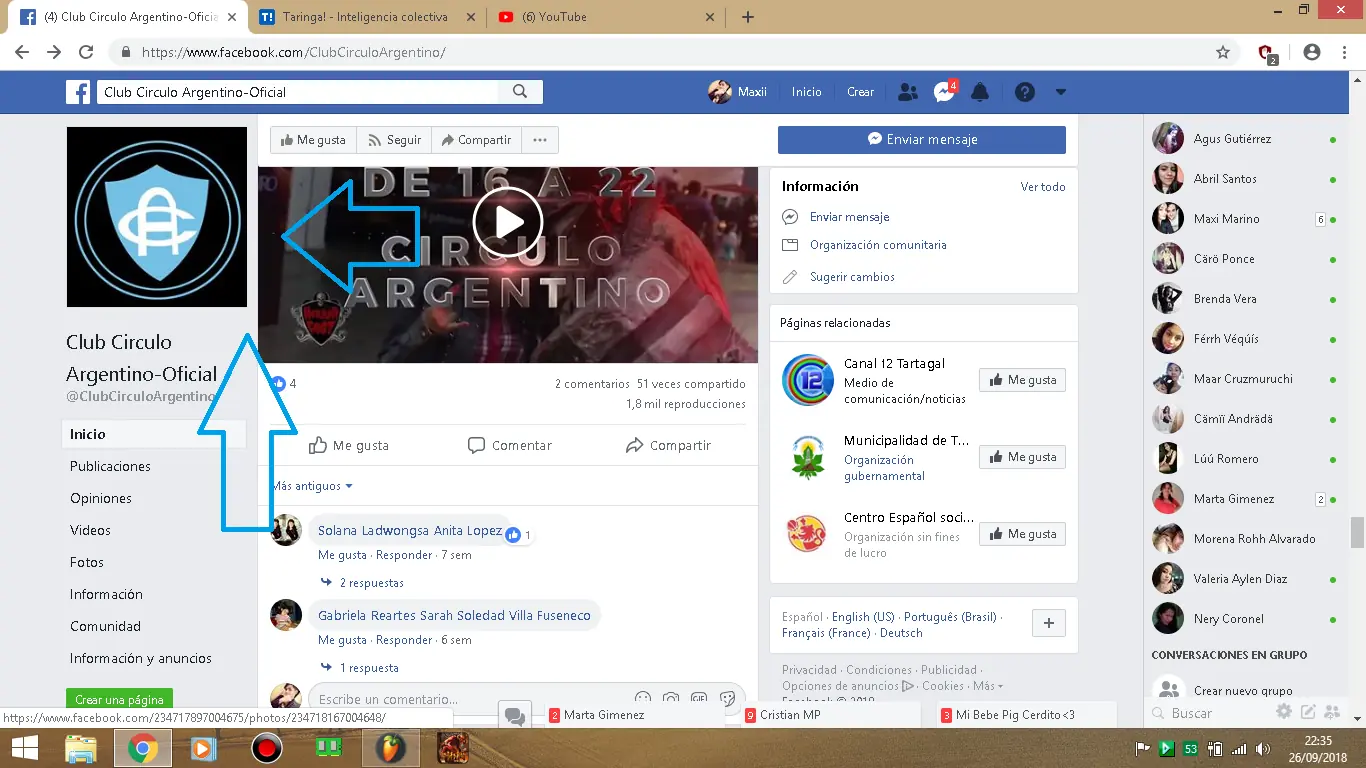Click the search magnifier button

coord(520,92)
